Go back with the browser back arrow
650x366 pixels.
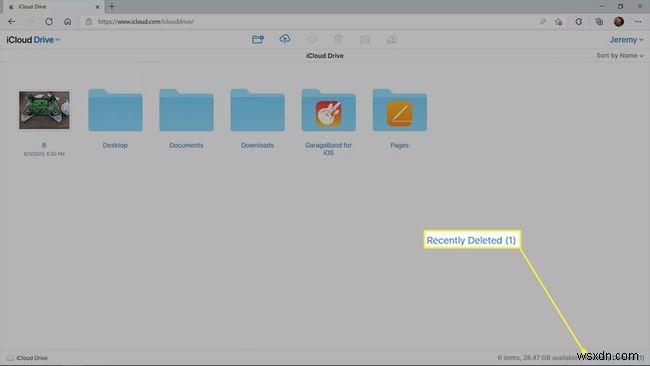coord(12,22)
